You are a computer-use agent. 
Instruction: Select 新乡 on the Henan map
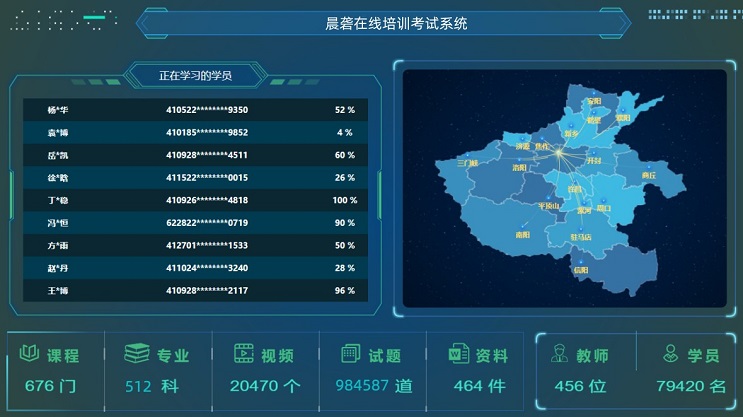571,134
